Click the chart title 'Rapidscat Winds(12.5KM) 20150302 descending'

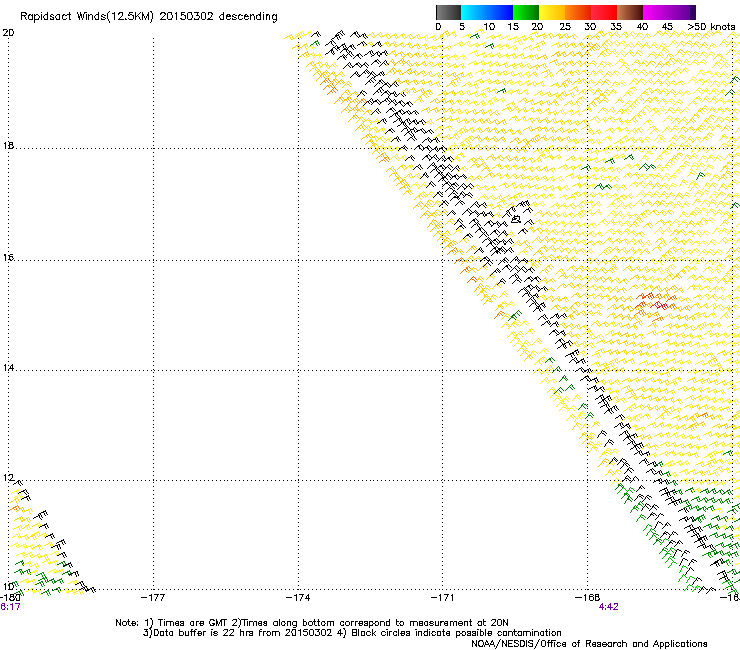(x=149, y=16)
